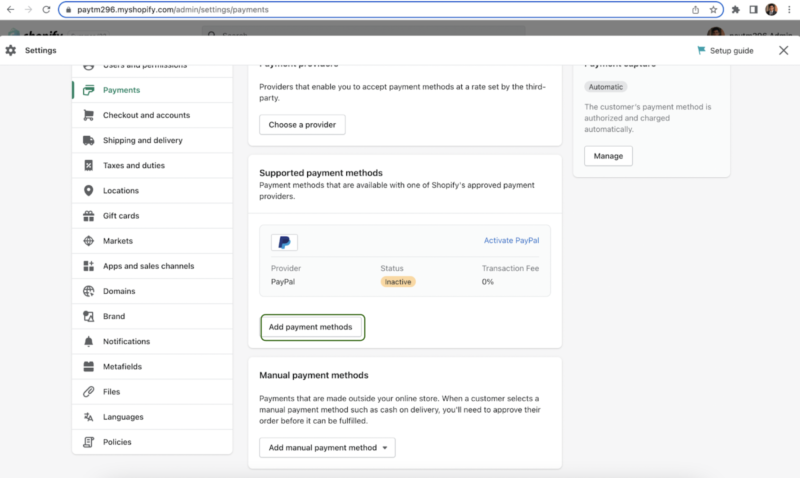Open Notifications label in sidebar
This screenshot has width=800, height=478.
click(127, 341)
